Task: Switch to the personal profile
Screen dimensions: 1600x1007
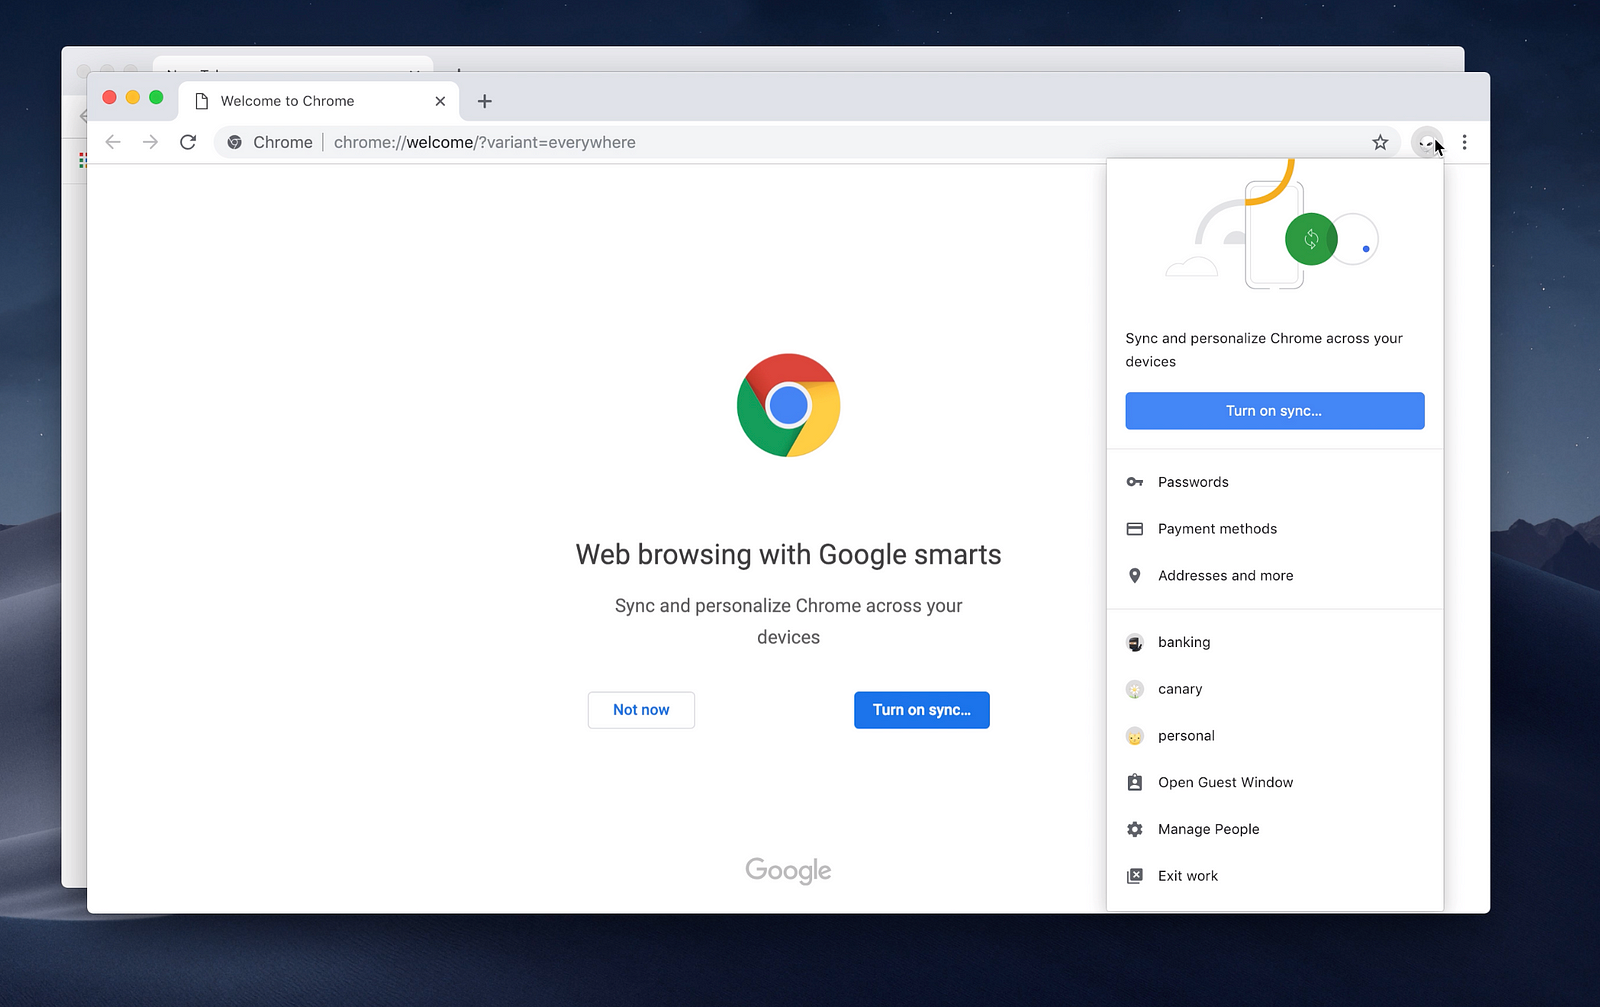Action: (1275, 736)
